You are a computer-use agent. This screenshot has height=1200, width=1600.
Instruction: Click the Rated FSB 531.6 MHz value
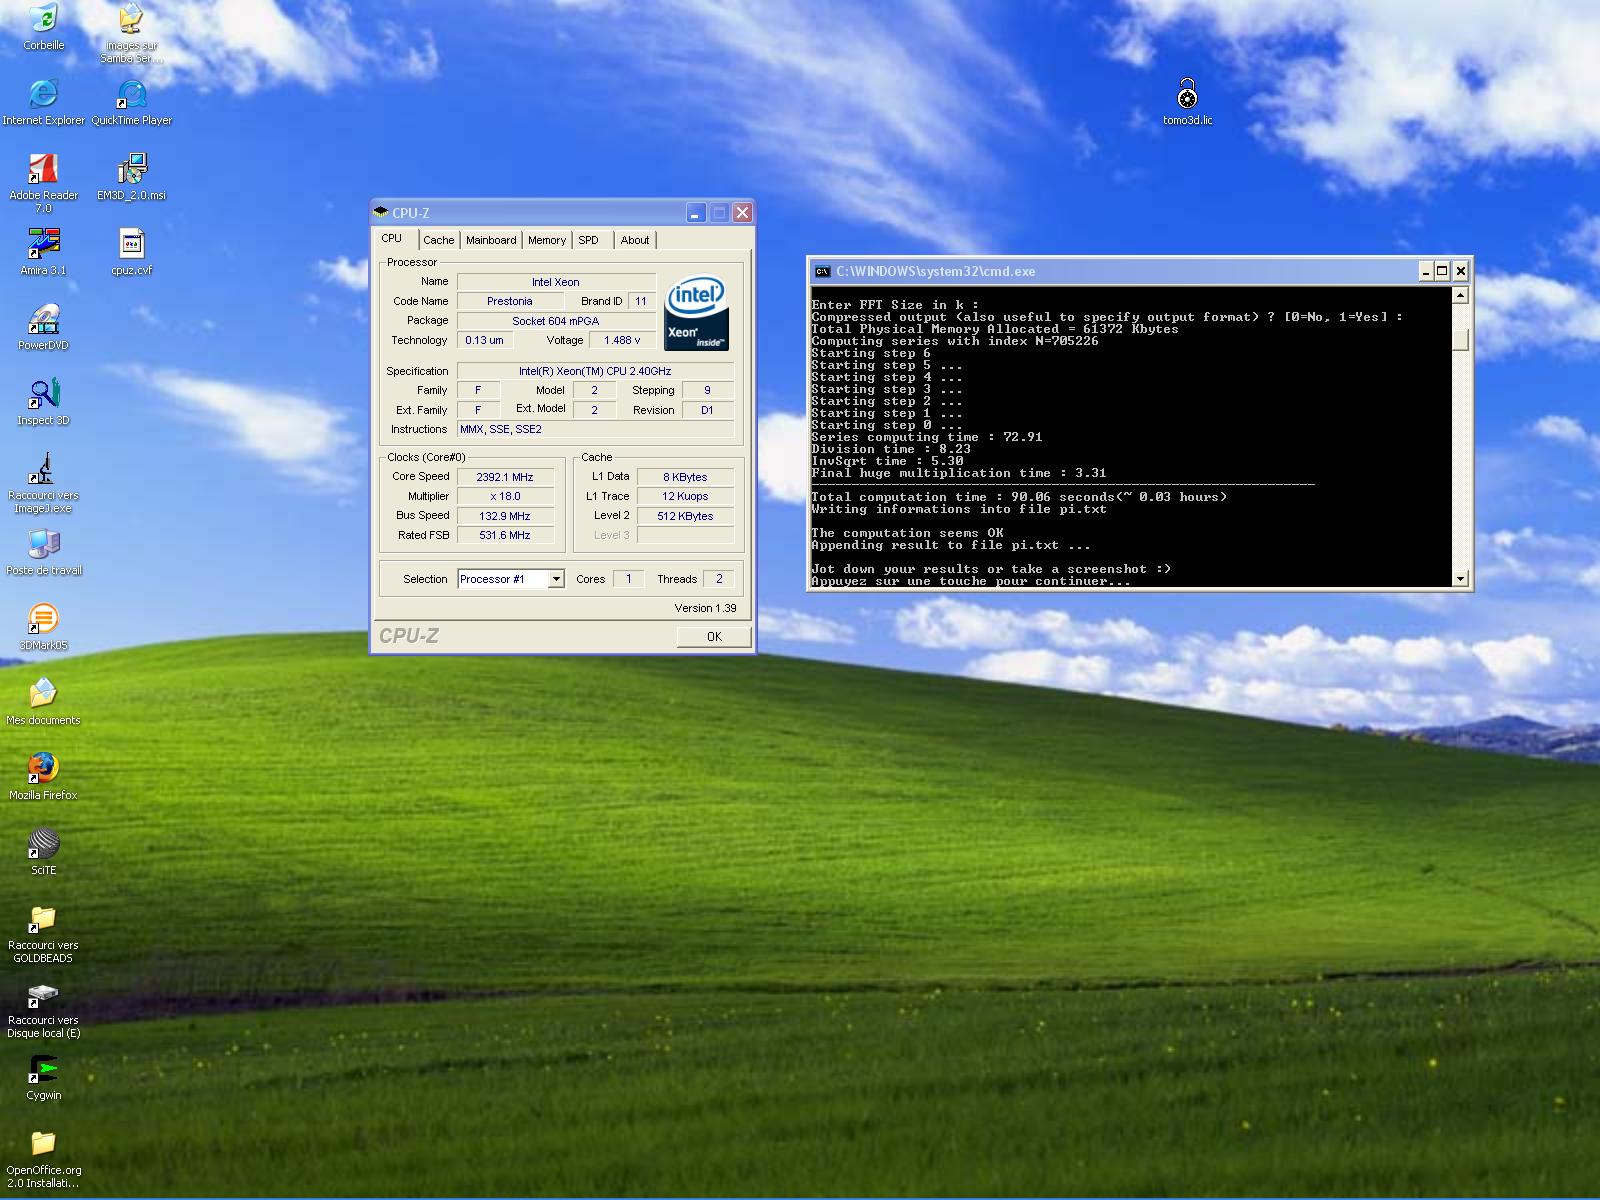(505, 535)
